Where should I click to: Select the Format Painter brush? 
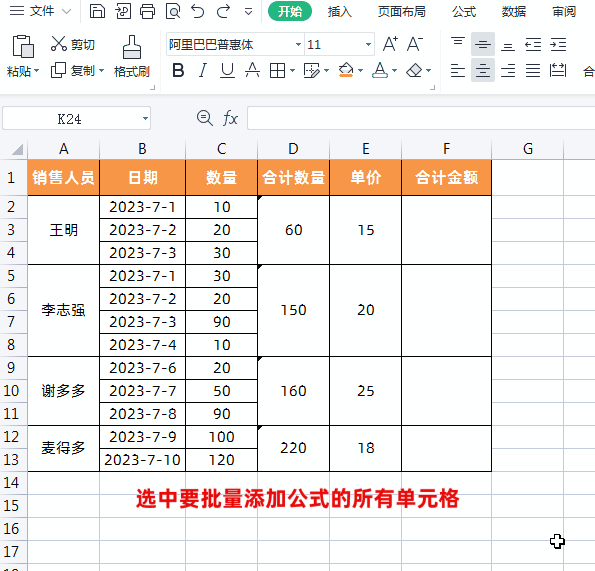[x=132, y=47]
